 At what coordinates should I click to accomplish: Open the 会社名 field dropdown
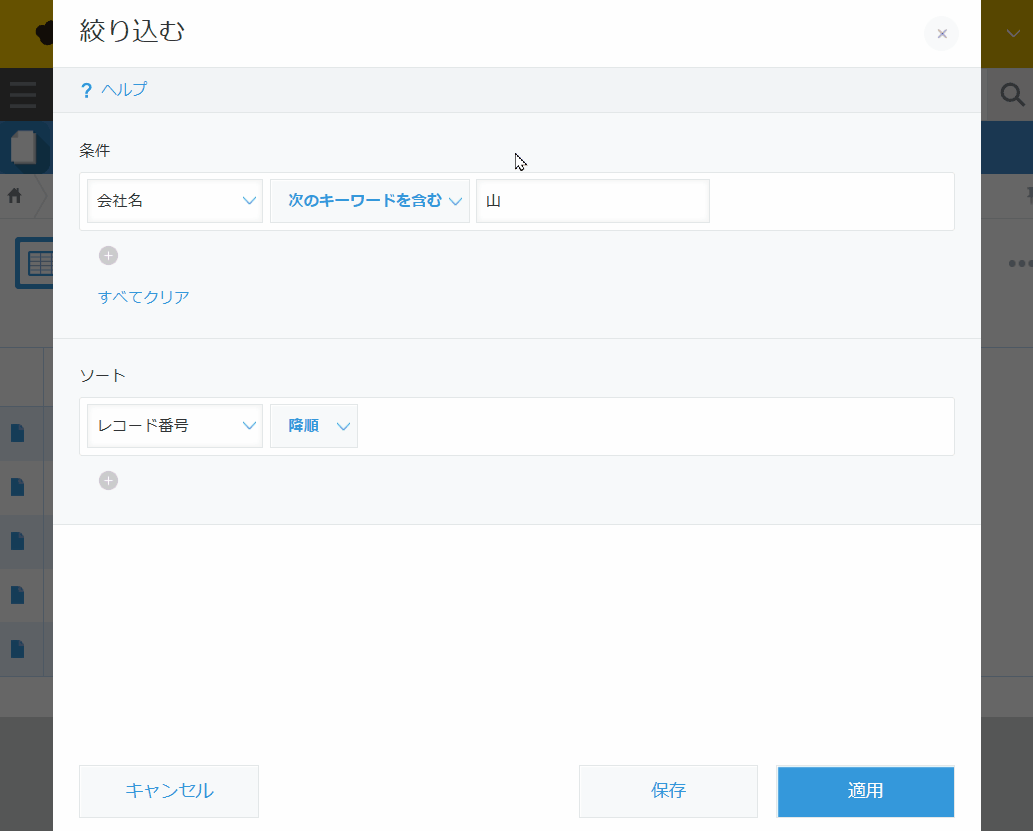[x=175, y=201]
